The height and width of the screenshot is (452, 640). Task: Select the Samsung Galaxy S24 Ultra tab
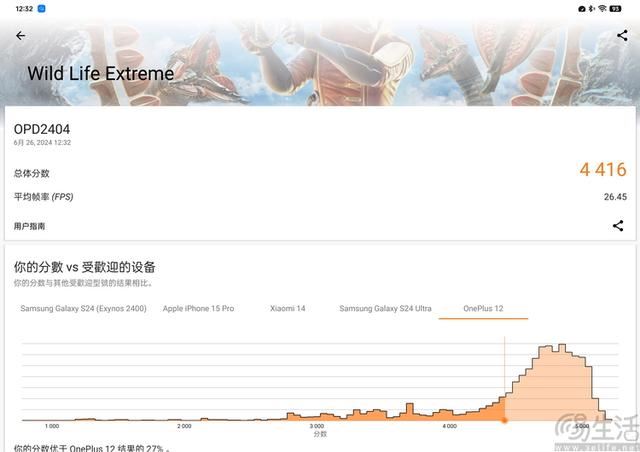coord(385,308)
